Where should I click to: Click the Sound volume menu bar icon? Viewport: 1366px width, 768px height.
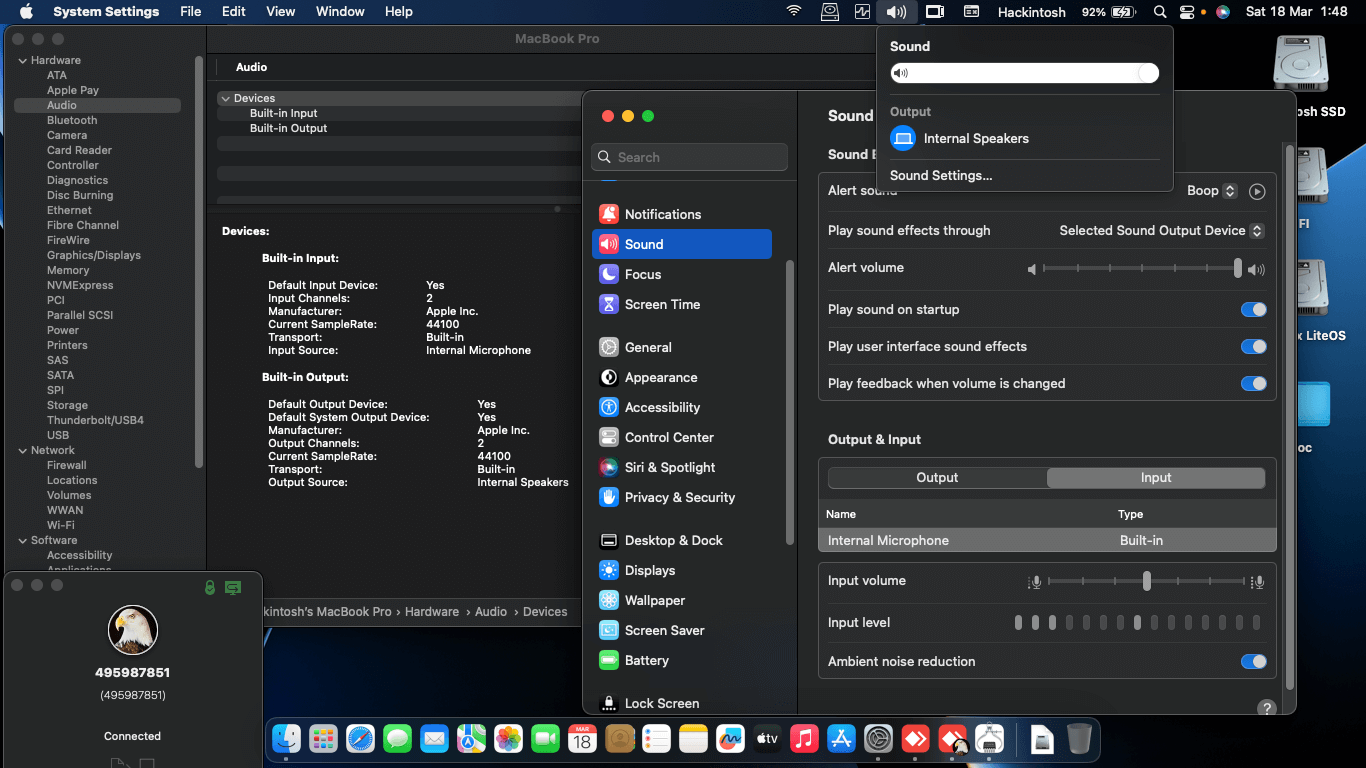point(896,12)
